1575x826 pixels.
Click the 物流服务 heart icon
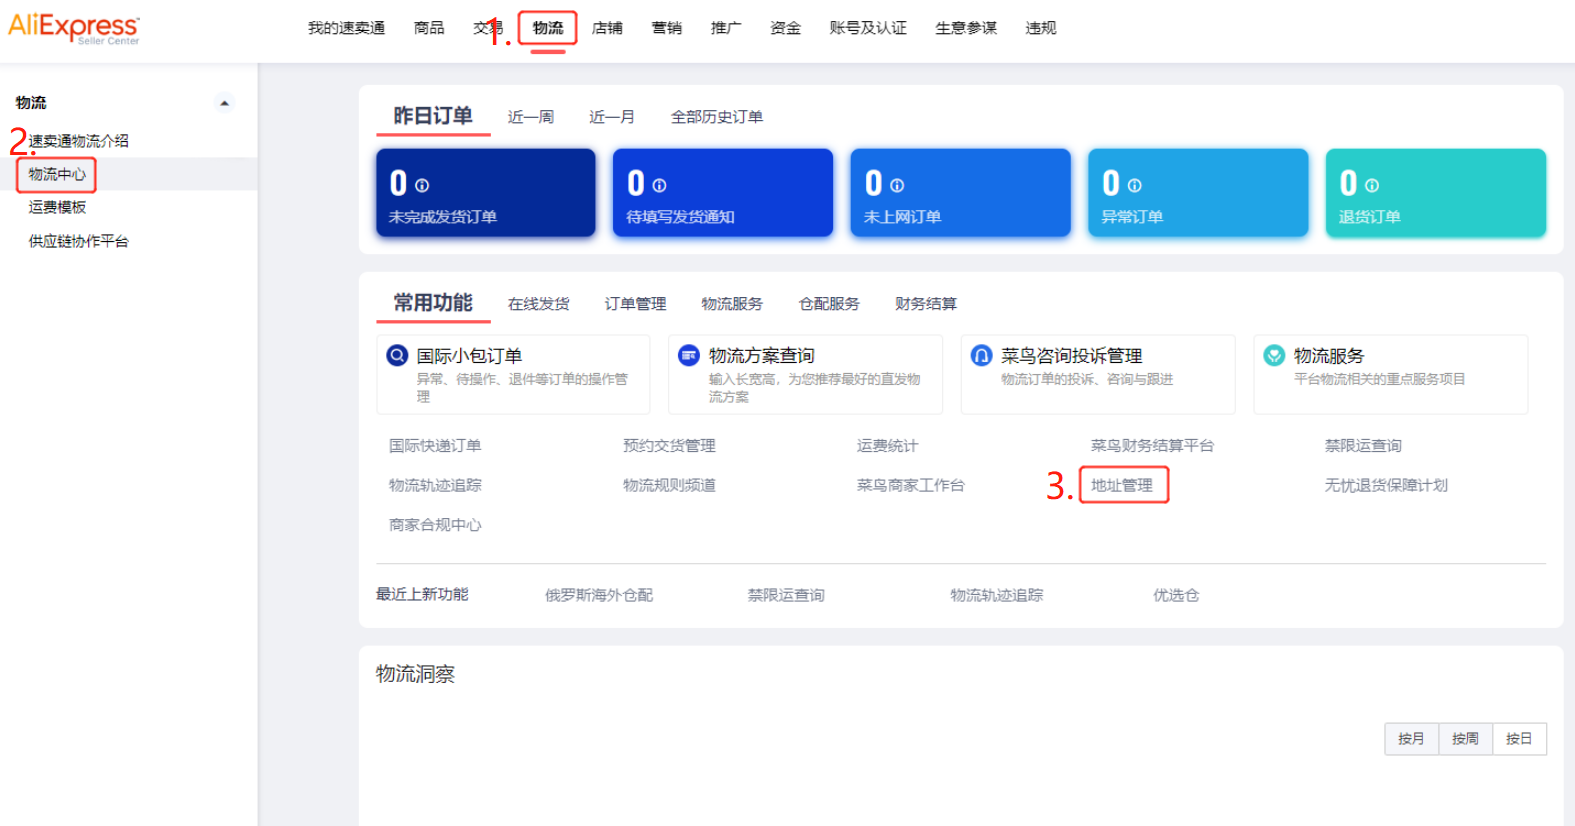pos(1274,355)
